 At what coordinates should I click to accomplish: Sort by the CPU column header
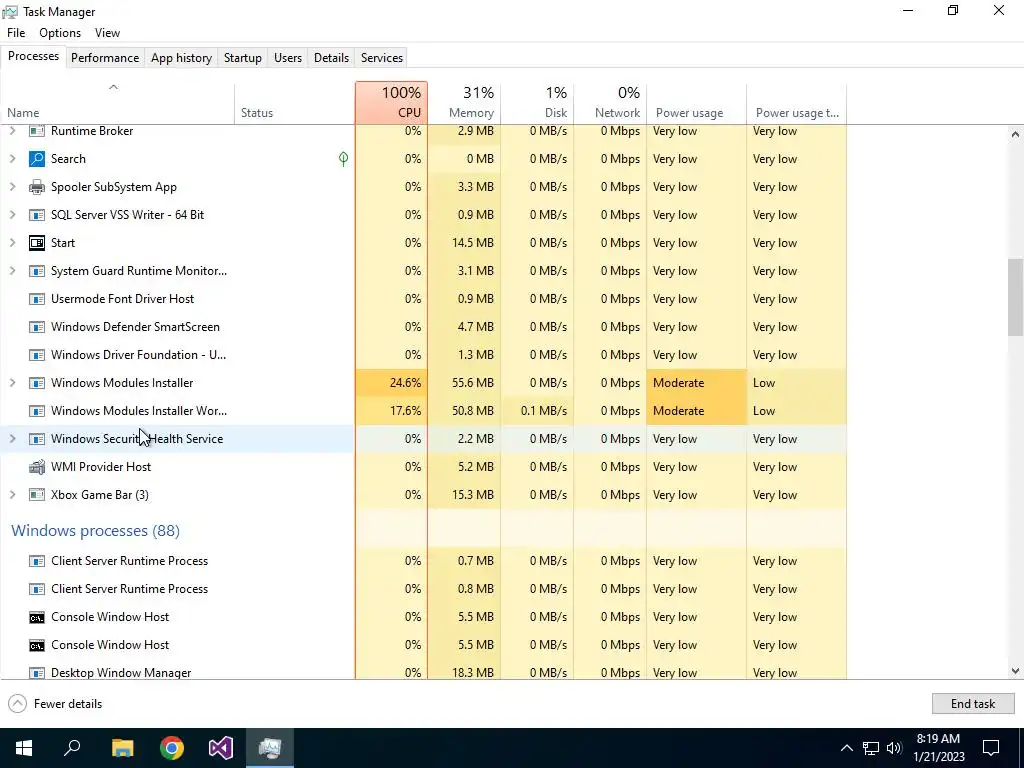[392, 103]
